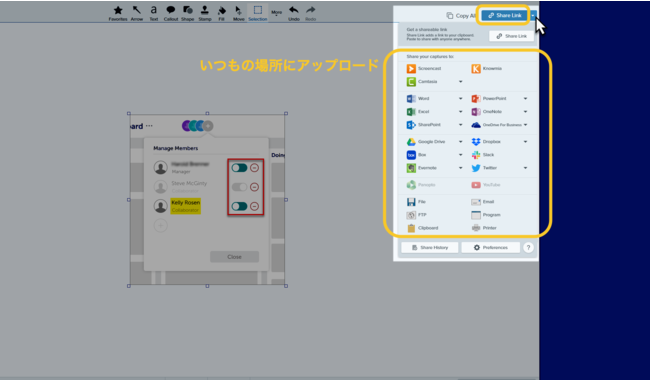650x380 pixels.
Task: Select the Fill bucket tool
Action: coord(221,13)
